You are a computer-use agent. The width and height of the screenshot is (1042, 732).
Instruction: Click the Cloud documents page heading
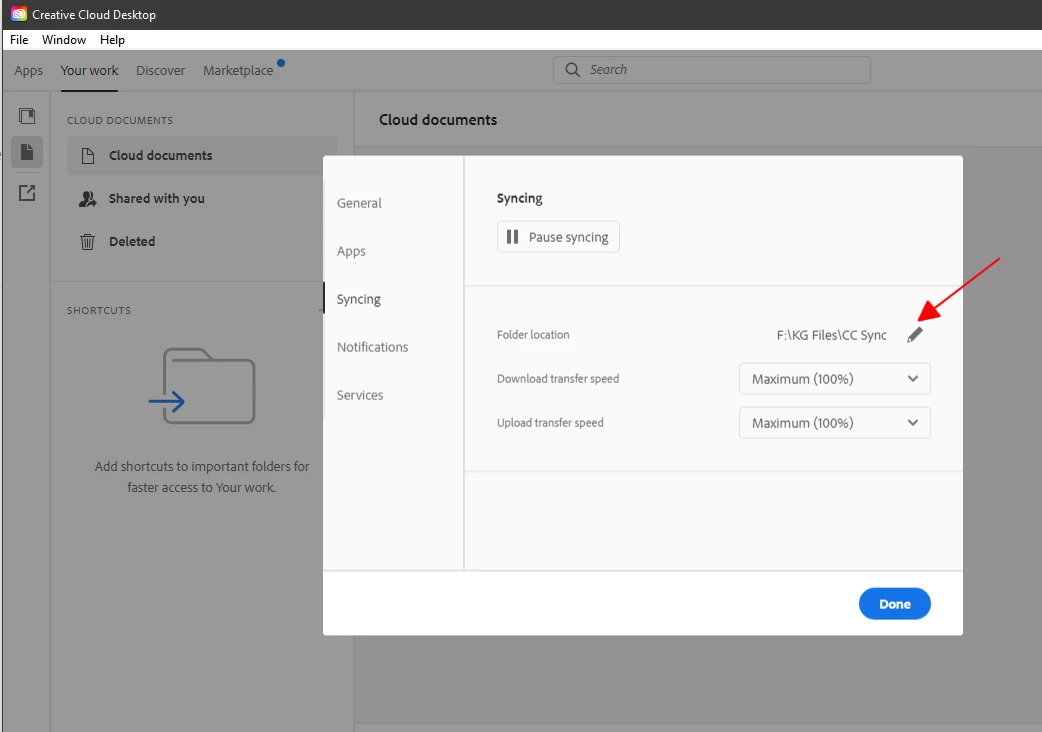[x=438, y=120]
